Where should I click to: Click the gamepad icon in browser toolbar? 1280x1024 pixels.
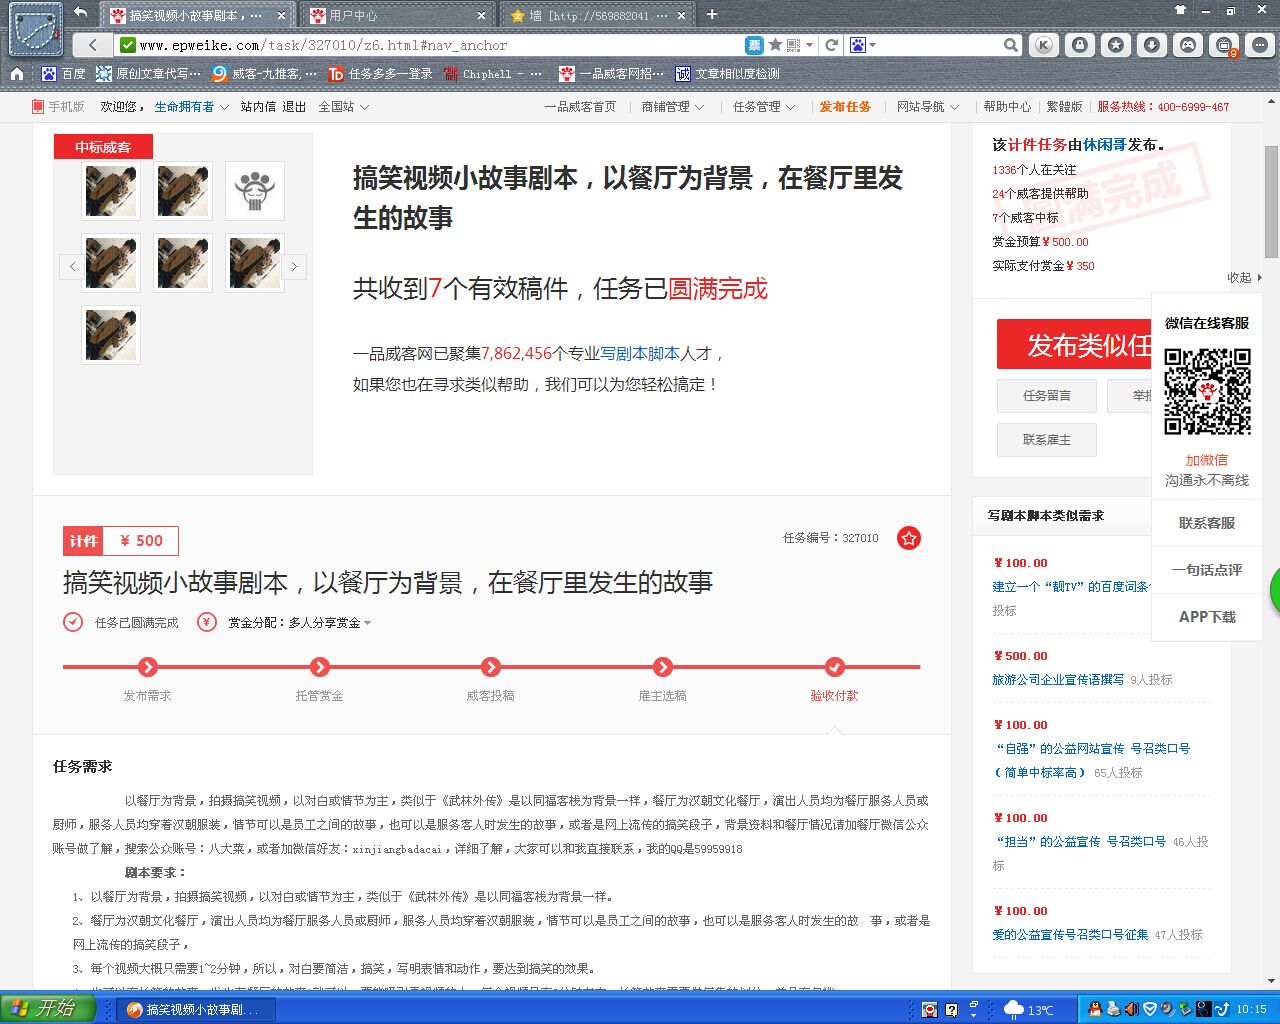(1187, 45)
